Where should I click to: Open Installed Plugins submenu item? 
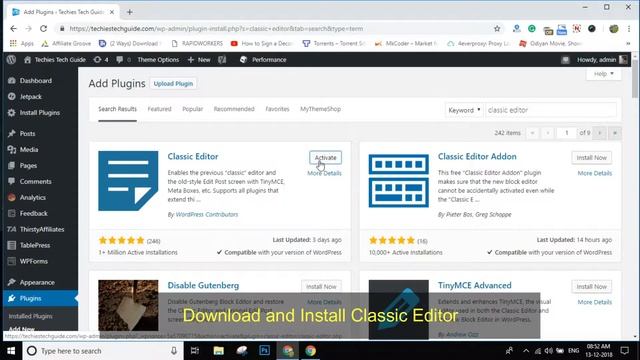[31, 316]
